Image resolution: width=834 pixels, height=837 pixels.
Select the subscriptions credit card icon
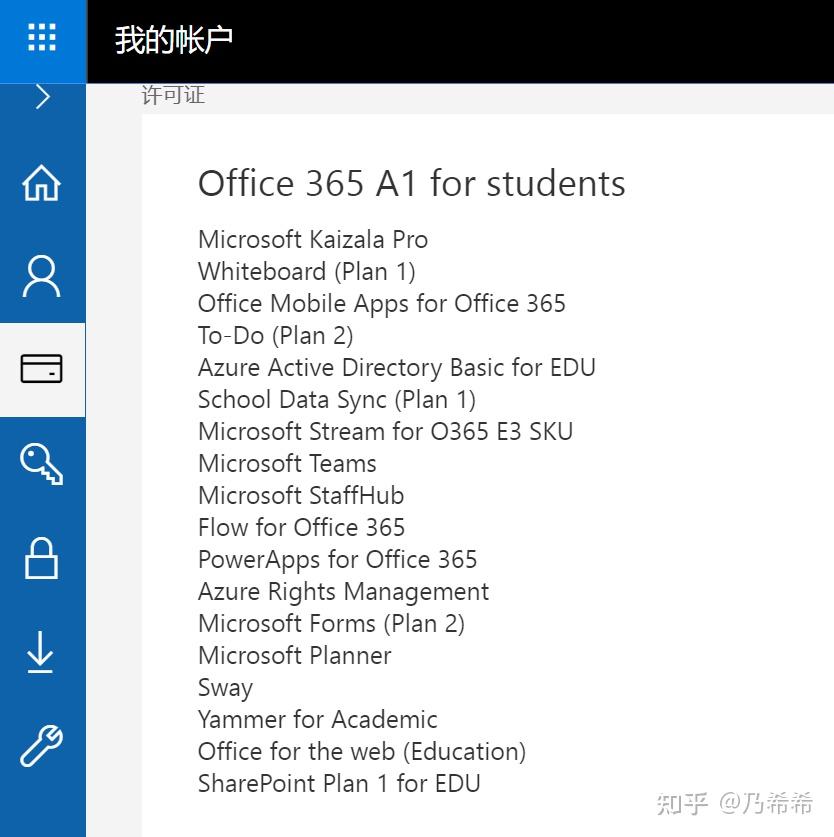pyautogui.click(x=41, y=369)
